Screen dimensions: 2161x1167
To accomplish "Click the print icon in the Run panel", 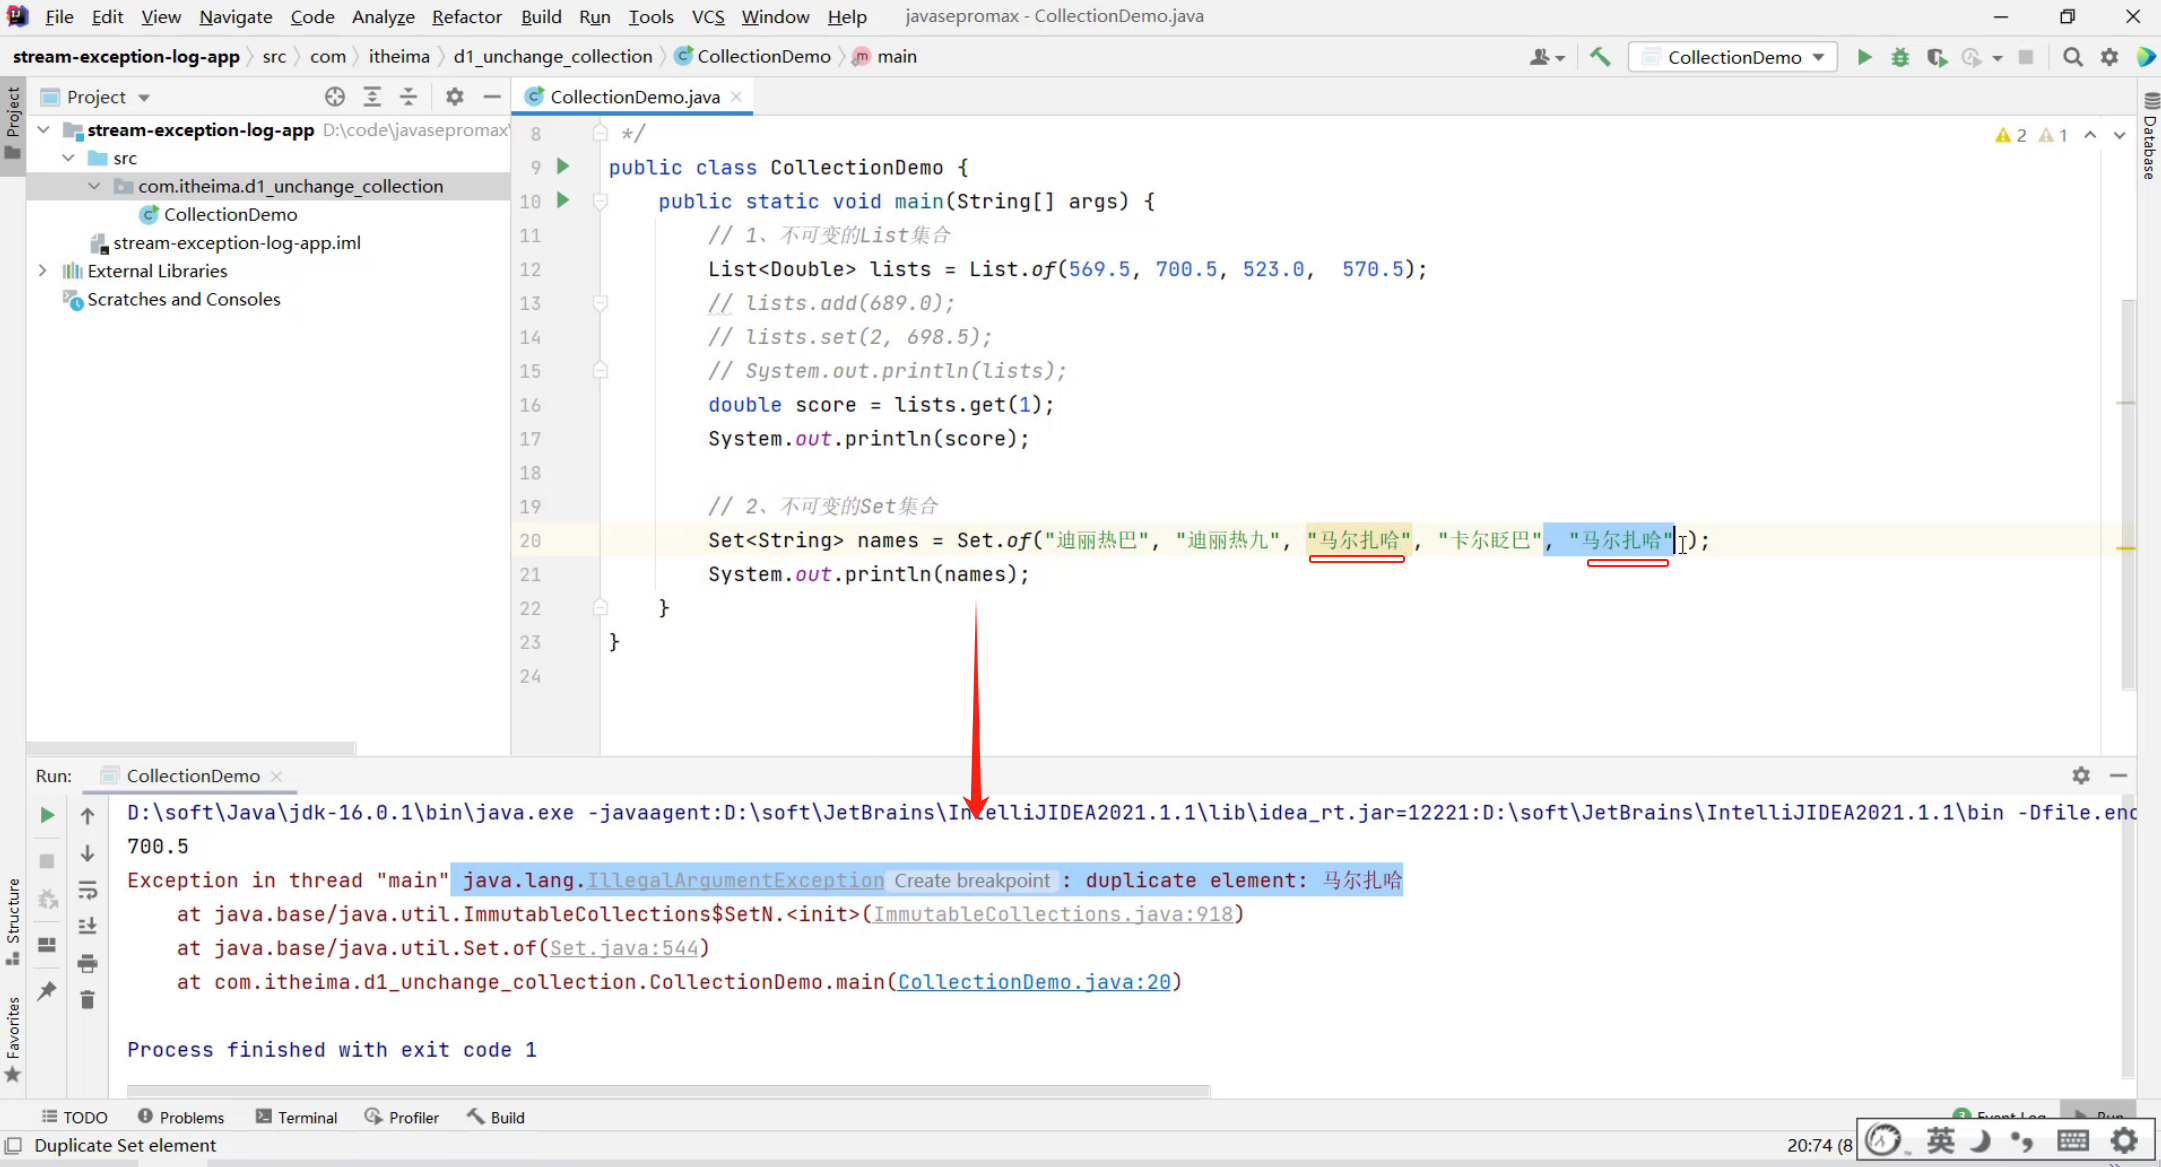I will [87, 963].
